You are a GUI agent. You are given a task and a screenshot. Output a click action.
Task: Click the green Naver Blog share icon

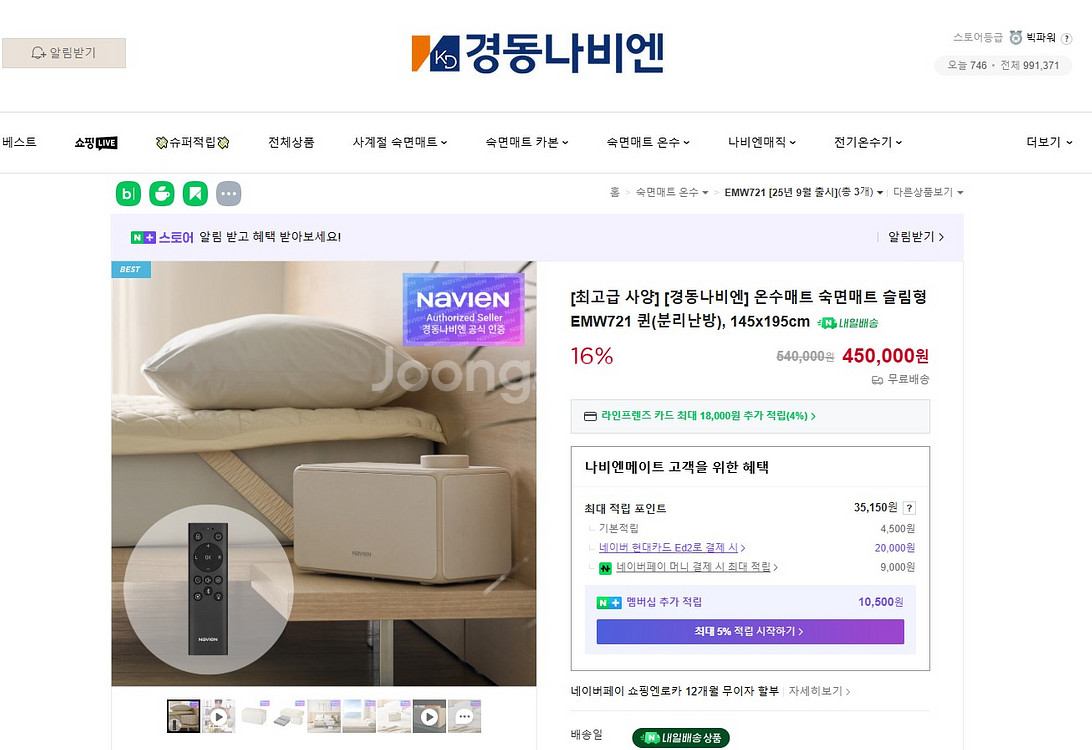[x=128, y=194]
